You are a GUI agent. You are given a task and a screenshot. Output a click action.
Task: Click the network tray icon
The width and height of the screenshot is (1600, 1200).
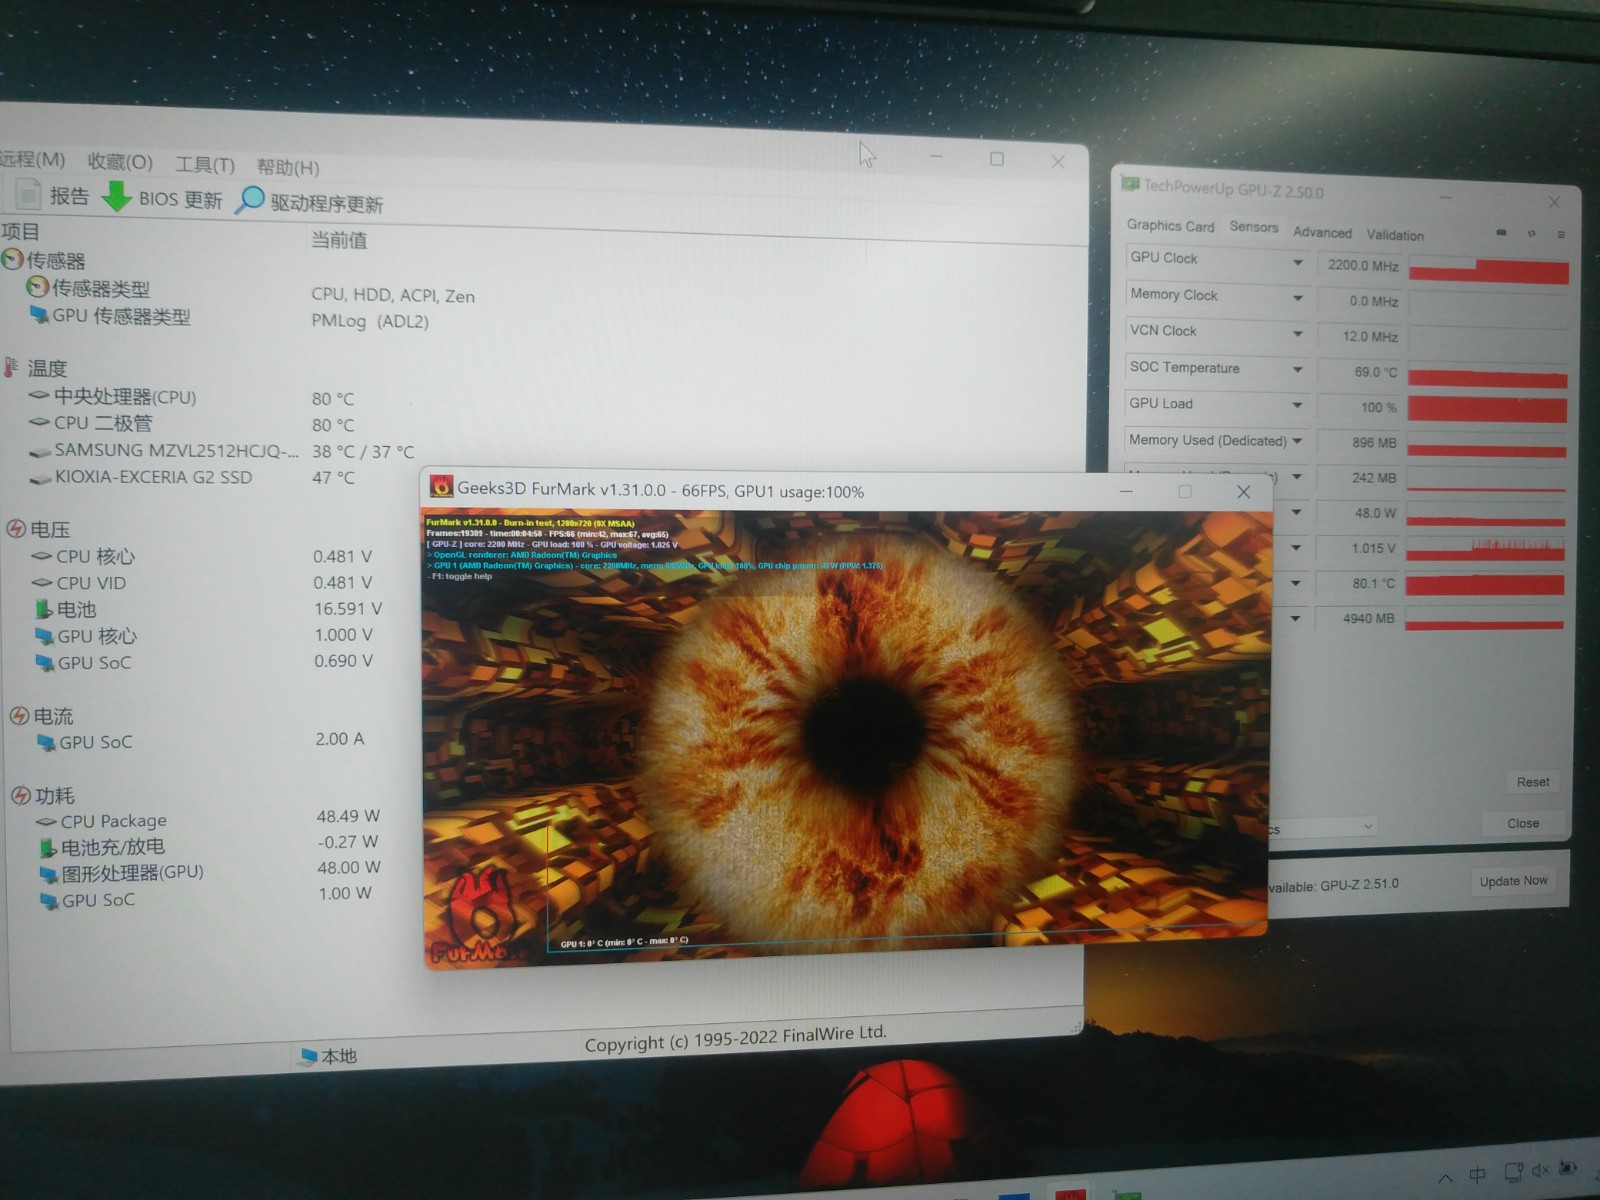tap(1514, 1172)
